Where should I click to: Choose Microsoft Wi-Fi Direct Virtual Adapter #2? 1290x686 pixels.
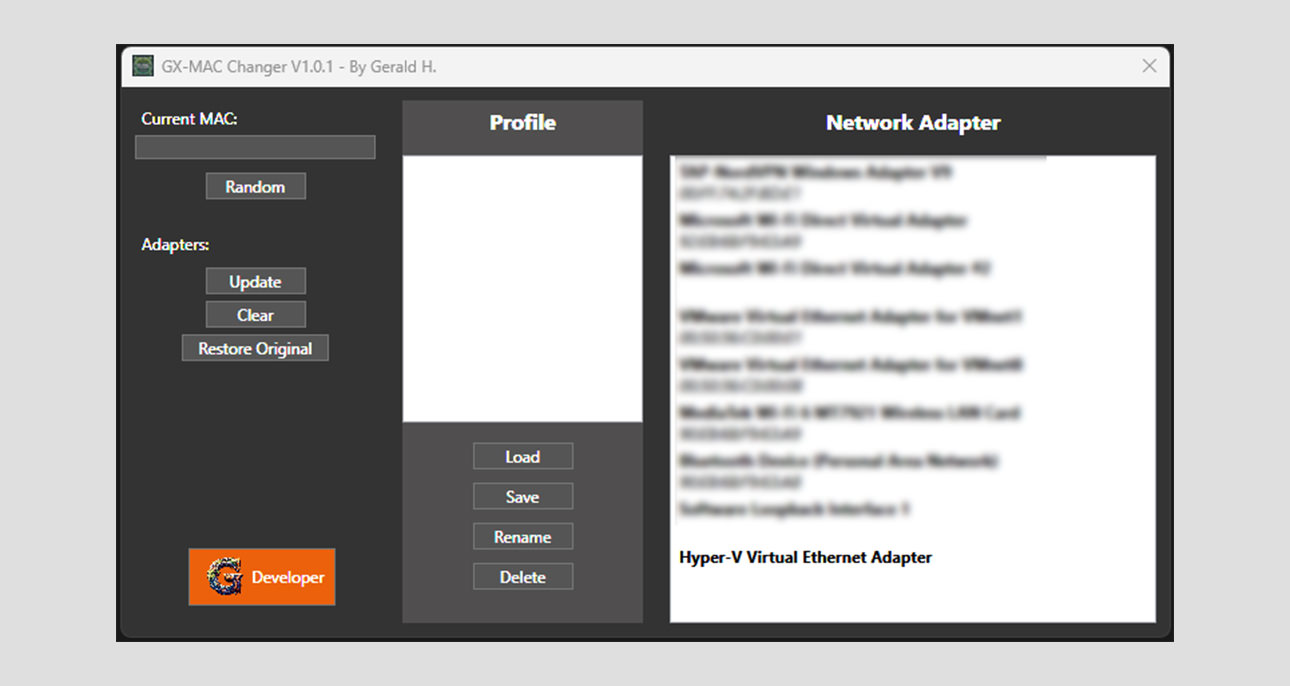click(834, 268)
